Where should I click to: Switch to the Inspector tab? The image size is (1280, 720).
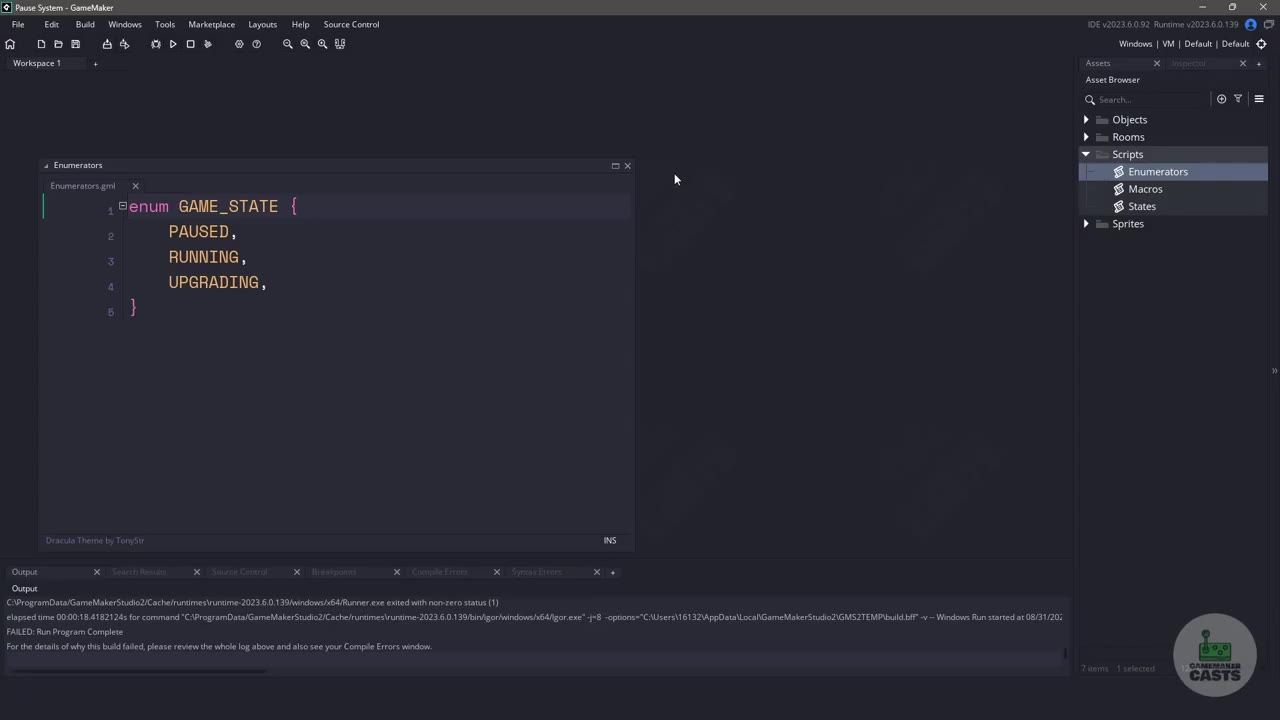[1188, 63]
